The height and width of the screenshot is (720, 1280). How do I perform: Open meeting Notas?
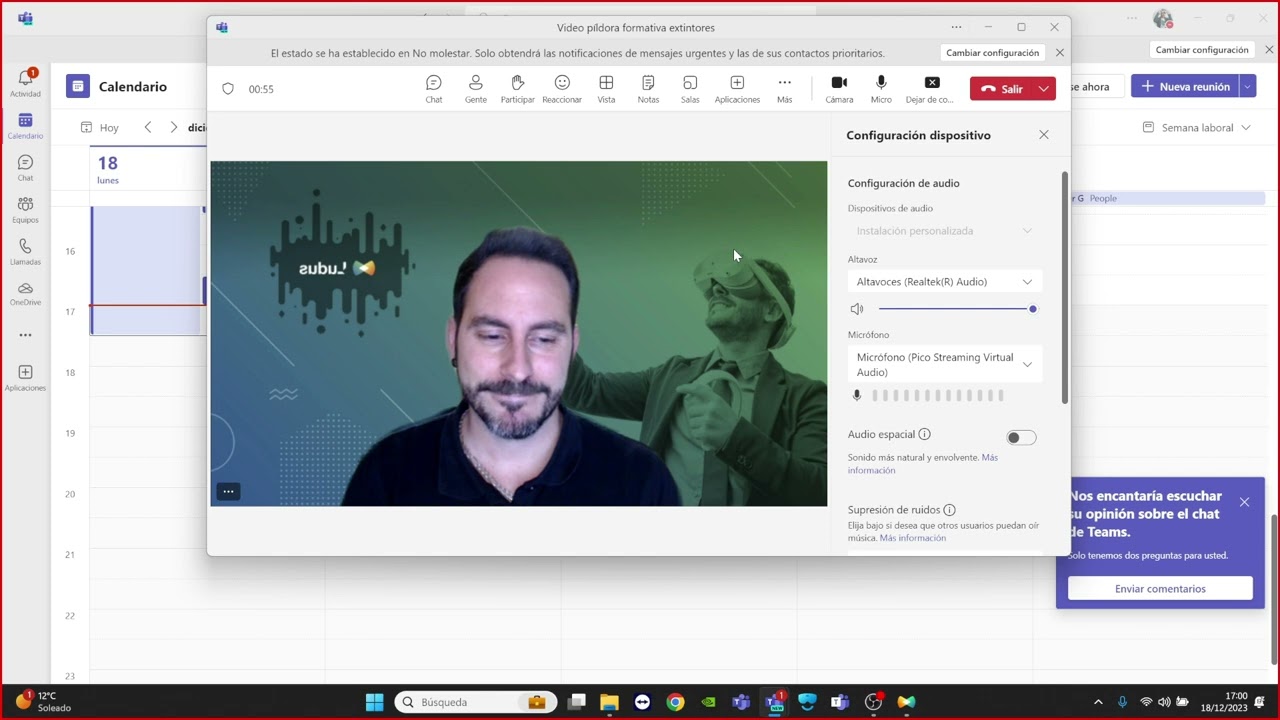click(648, 89)
